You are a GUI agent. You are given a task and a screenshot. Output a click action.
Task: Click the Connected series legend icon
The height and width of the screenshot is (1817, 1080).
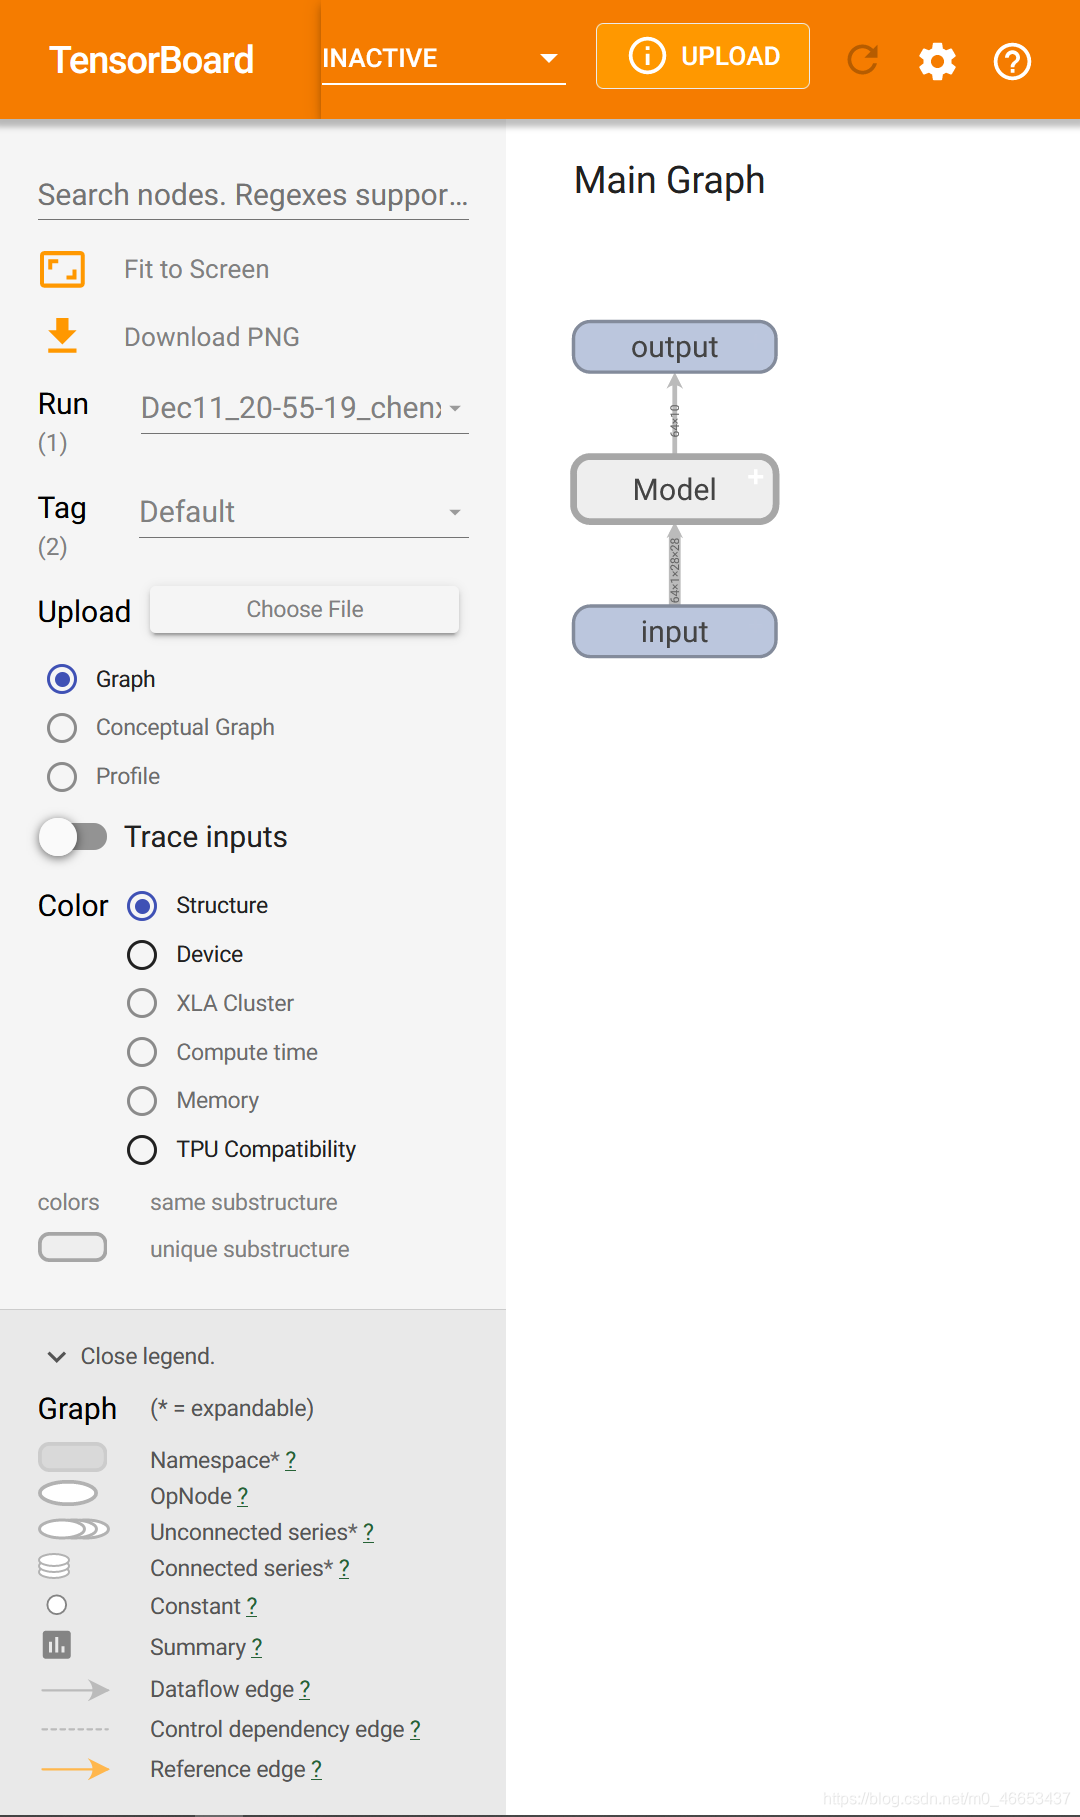(54, 1565)
